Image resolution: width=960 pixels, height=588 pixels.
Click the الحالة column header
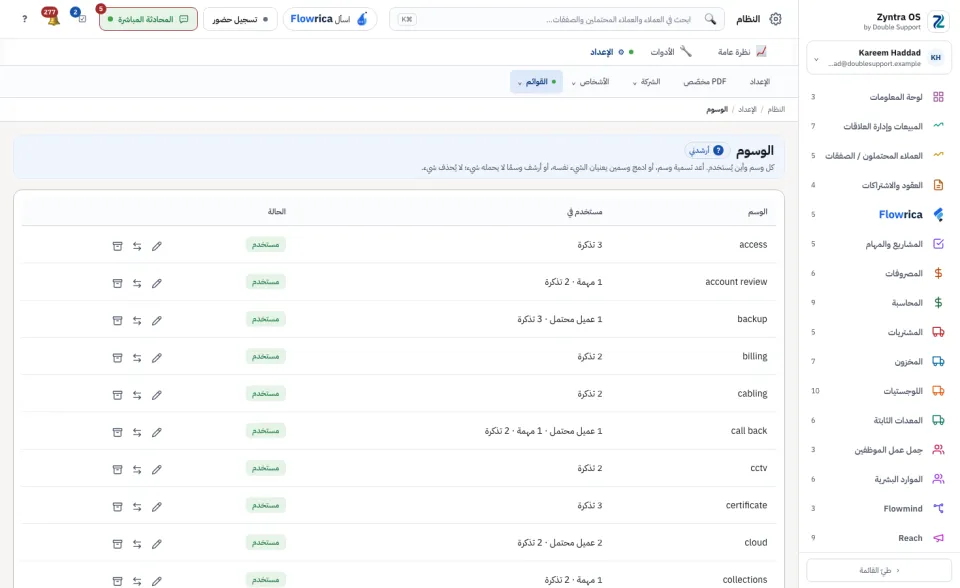(277, 211)
